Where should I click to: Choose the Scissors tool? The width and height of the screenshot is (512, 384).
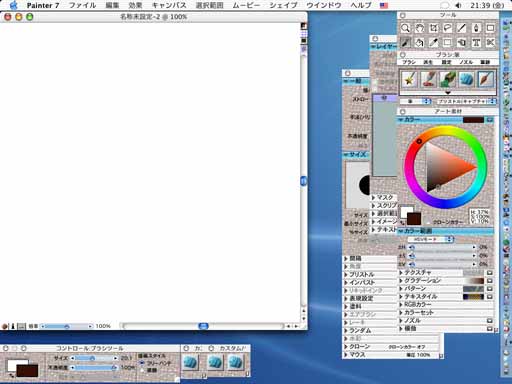(x=490, y=43)
